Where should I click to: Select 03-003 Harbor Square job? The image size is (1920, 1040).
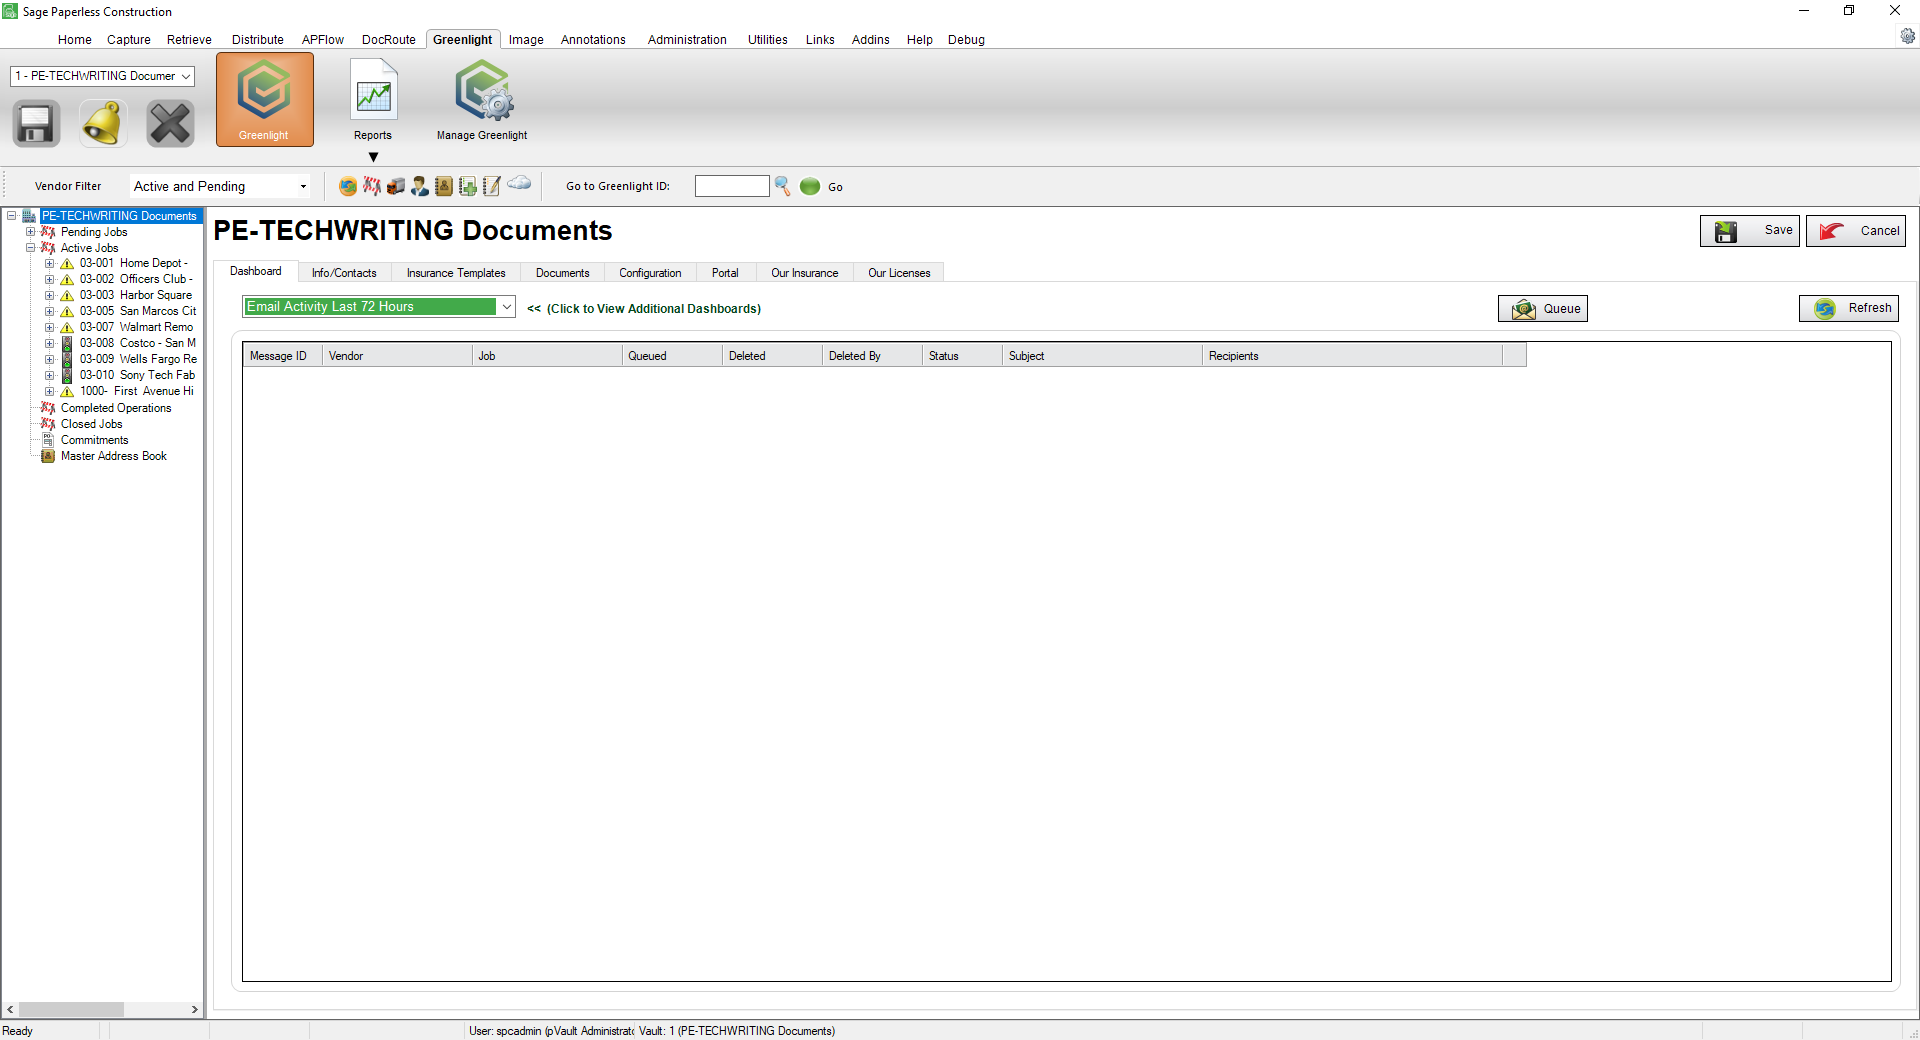pyautogui.click(x=136, y=296)
